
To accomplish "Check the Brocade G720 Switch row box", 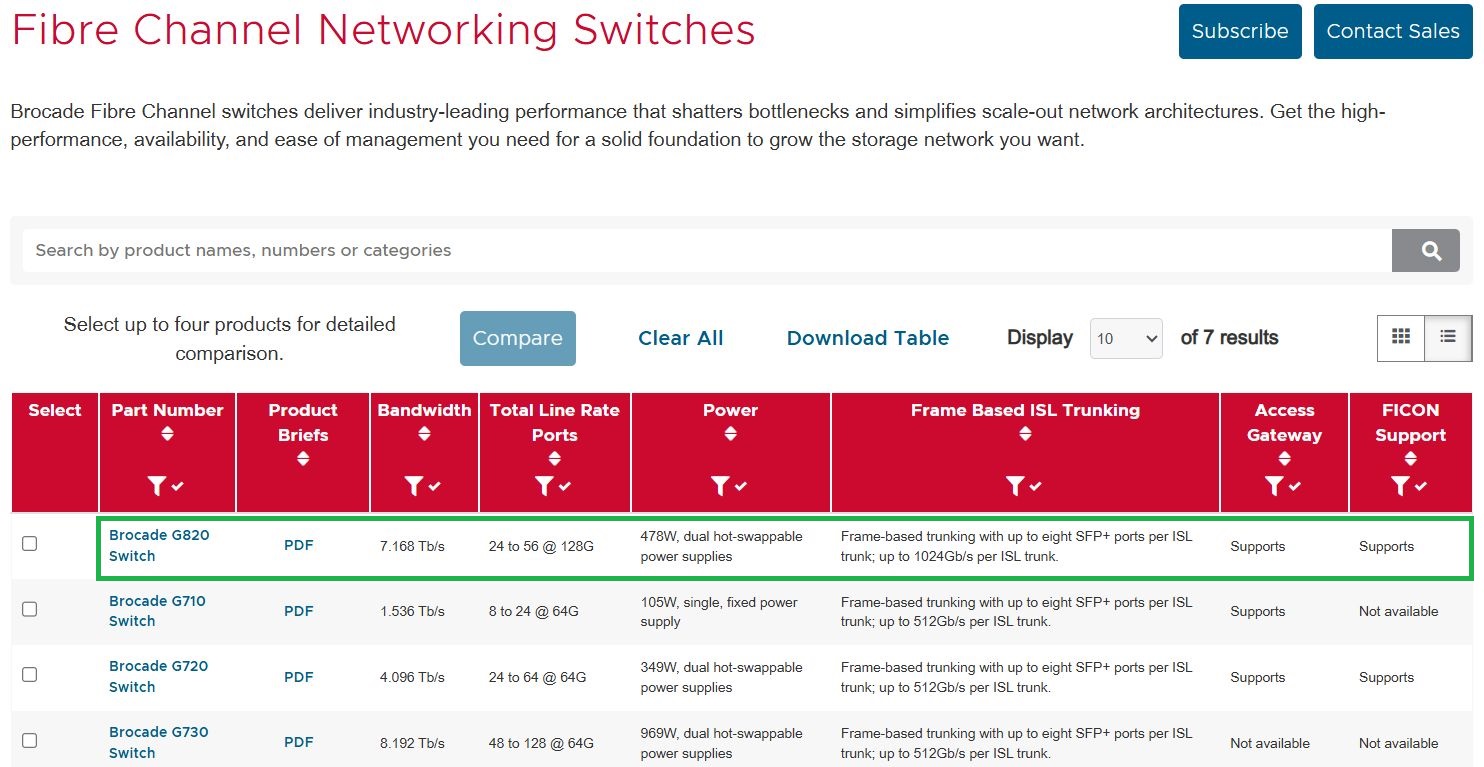I will 30,675.
